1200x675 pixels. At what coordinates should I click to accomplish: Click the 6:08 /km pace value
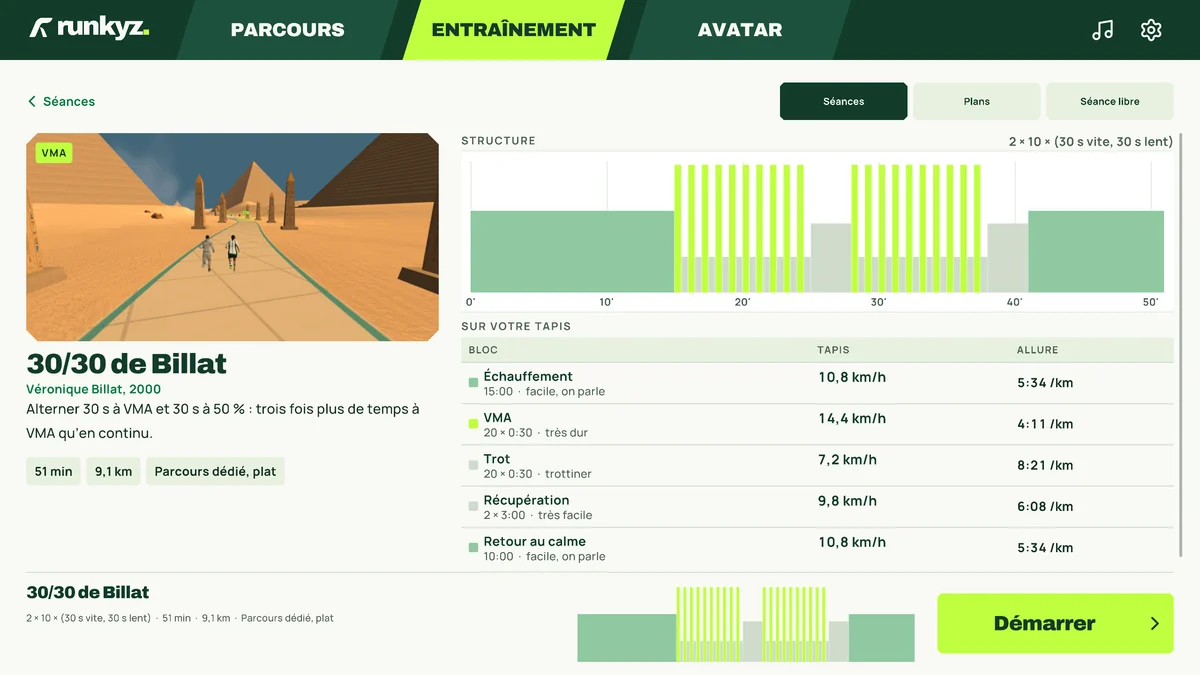point(1045,507)
